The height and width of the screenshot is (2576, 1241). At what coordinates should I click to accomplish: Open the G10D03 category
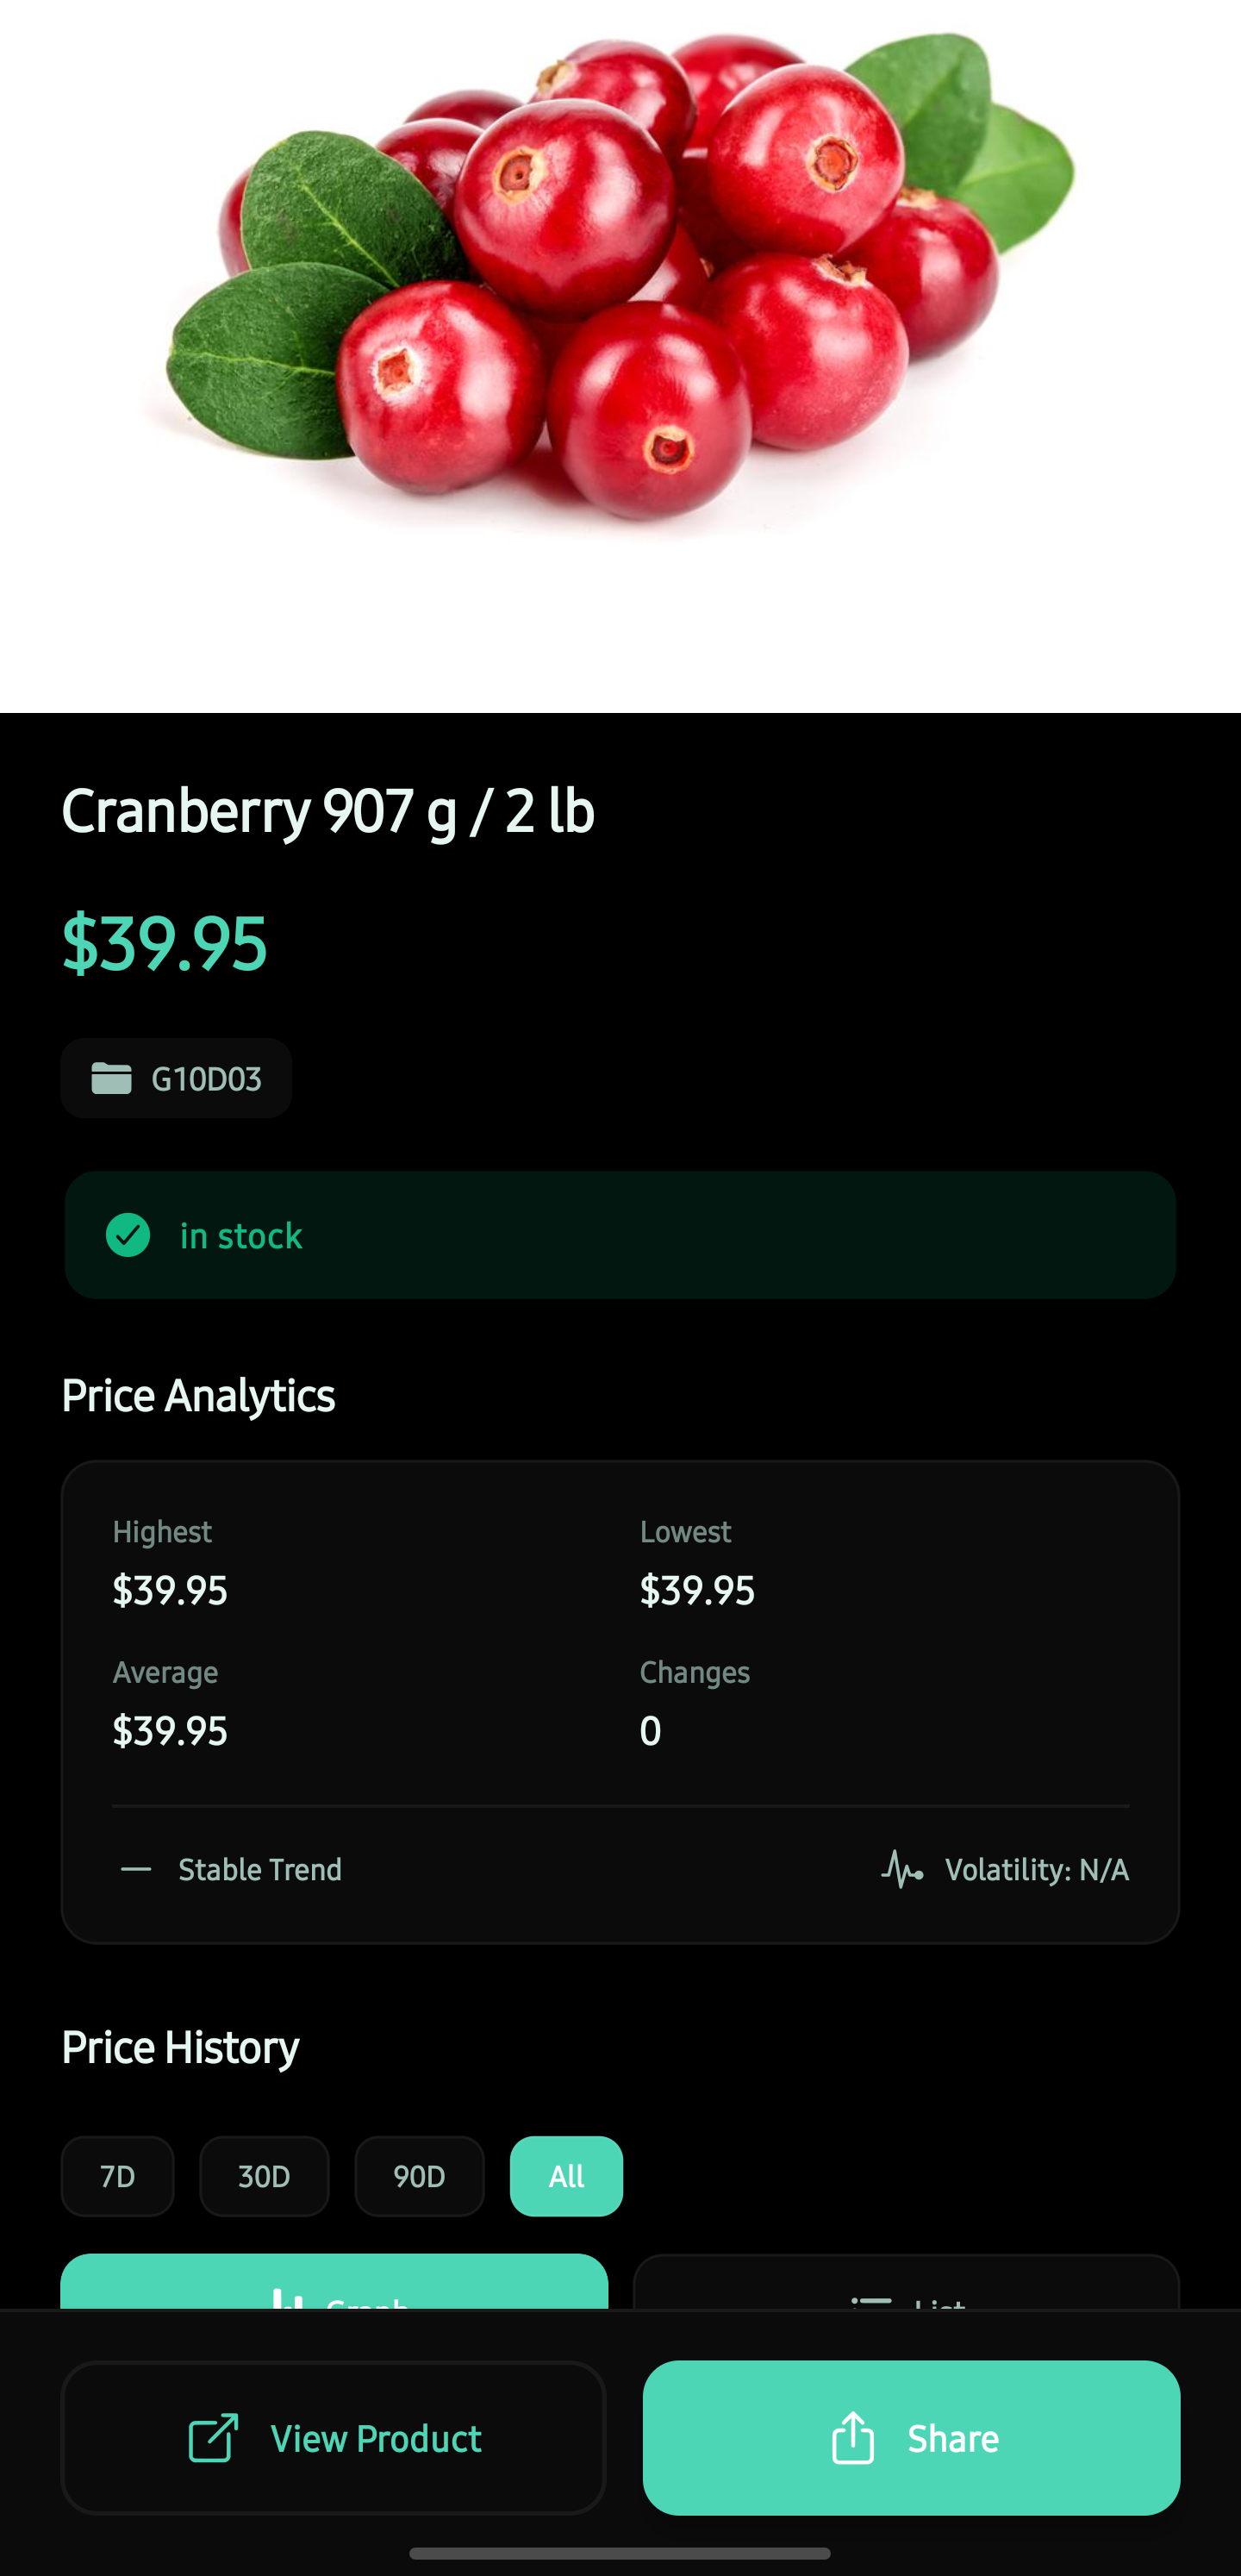tap(176, 1077)
